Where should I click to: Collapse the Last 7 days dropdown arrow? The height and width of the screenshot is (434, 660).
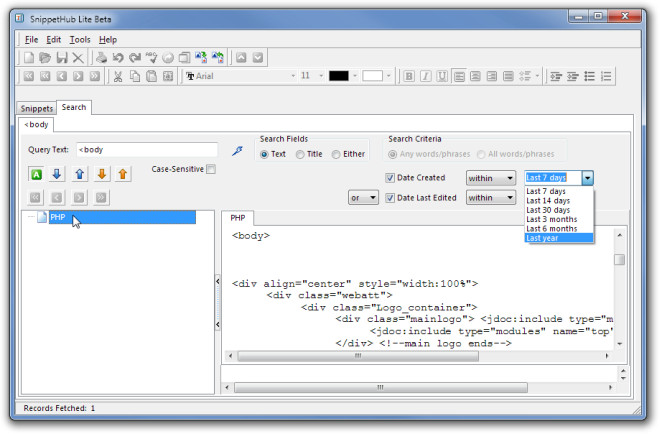click(x=588, y=178)
